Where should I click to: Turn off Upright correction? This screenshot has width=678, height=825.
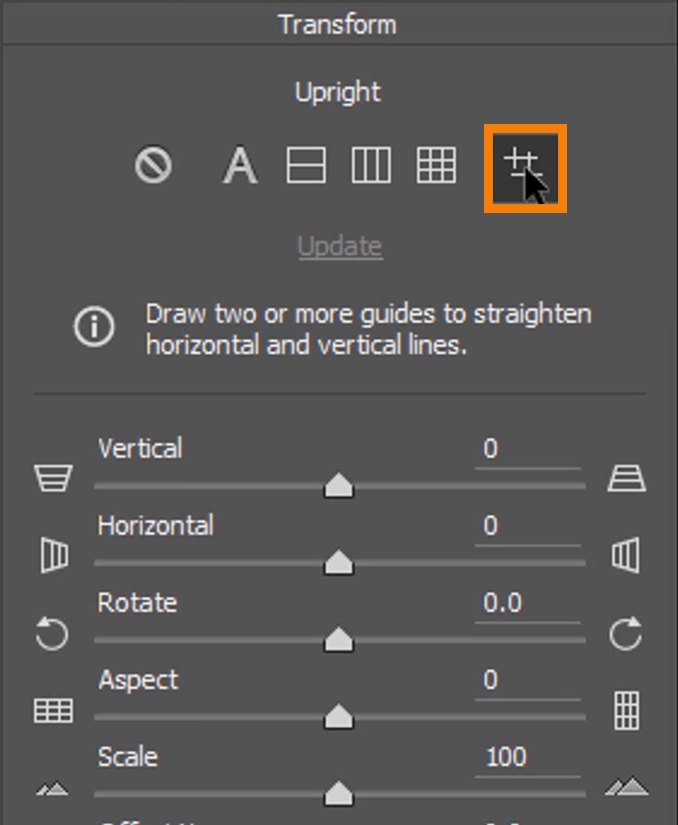[x=153, y=165]
